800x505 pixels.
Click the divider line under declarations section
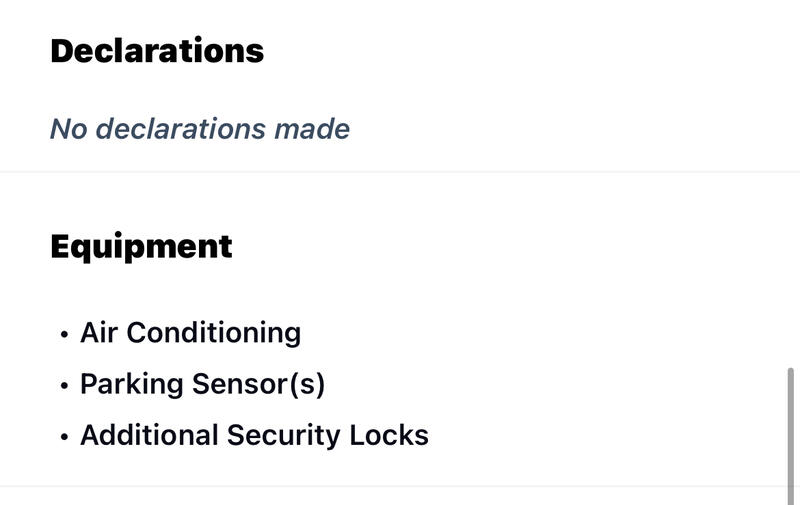[400, 172]
